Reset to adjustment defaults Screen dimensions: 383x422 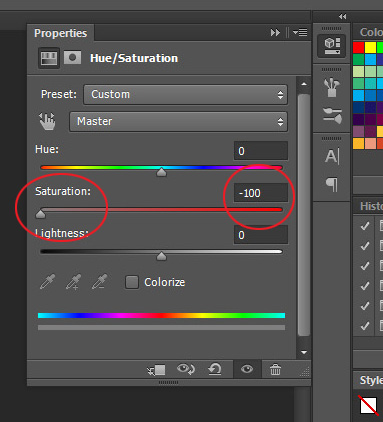(215, 369)
